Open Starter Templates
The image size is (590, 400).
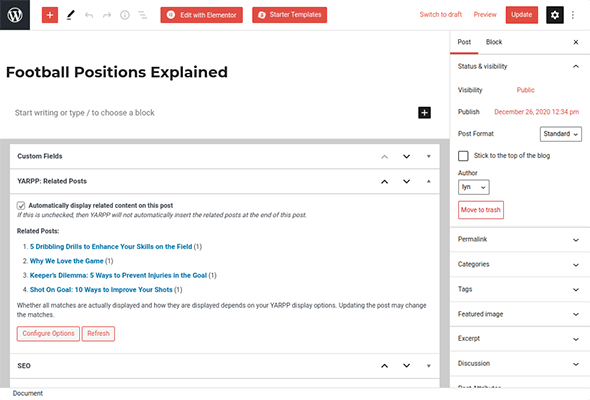pos(289,15)
